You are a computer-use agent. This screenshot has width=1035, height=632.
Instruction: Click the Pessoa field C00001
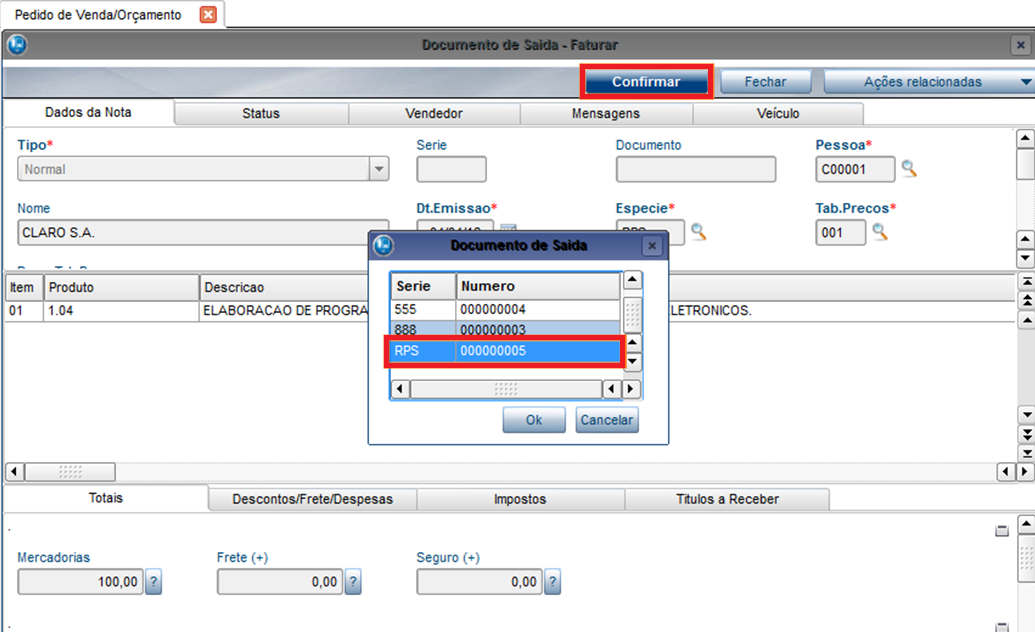tap(855, 169)
